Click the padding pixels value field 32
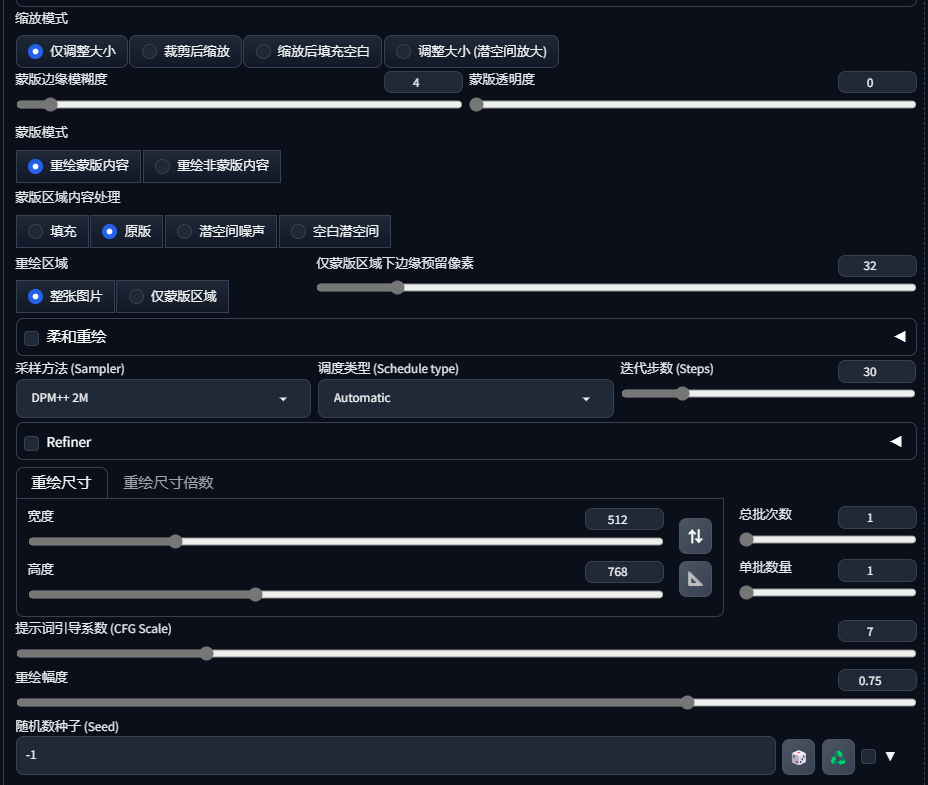Viewport: 928px width, 785px height. pyautogui.click(x=877, y=266)
